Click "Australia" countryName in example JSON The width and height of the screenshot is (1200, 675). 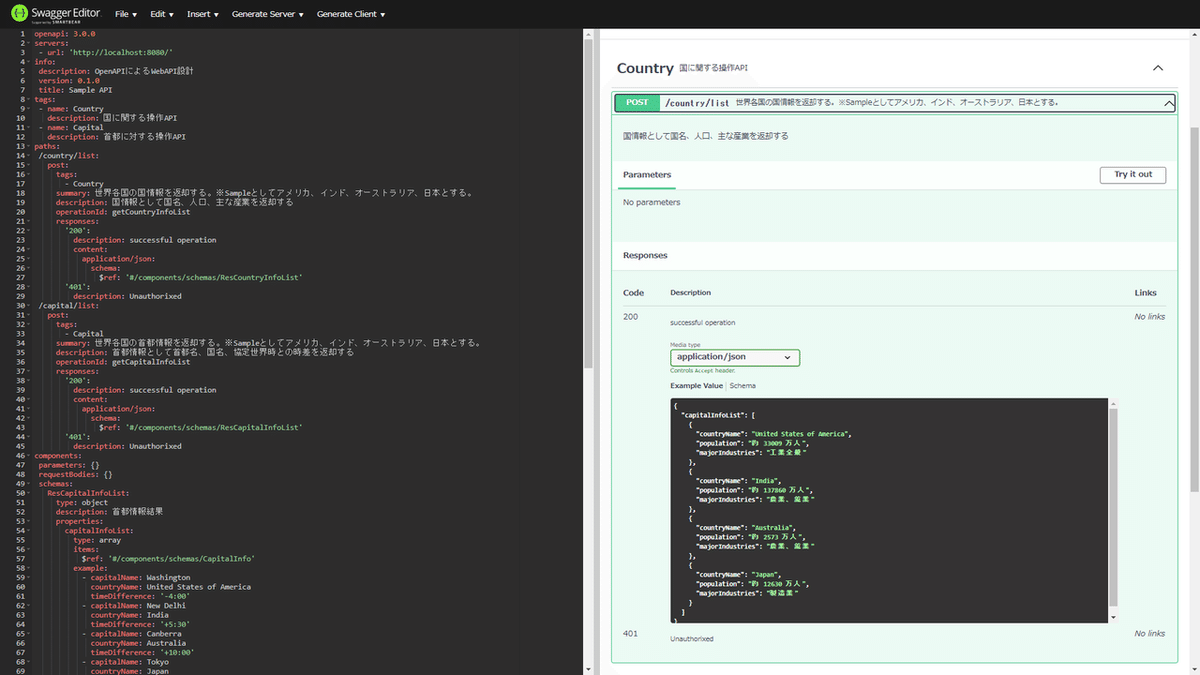coord(773,527)
